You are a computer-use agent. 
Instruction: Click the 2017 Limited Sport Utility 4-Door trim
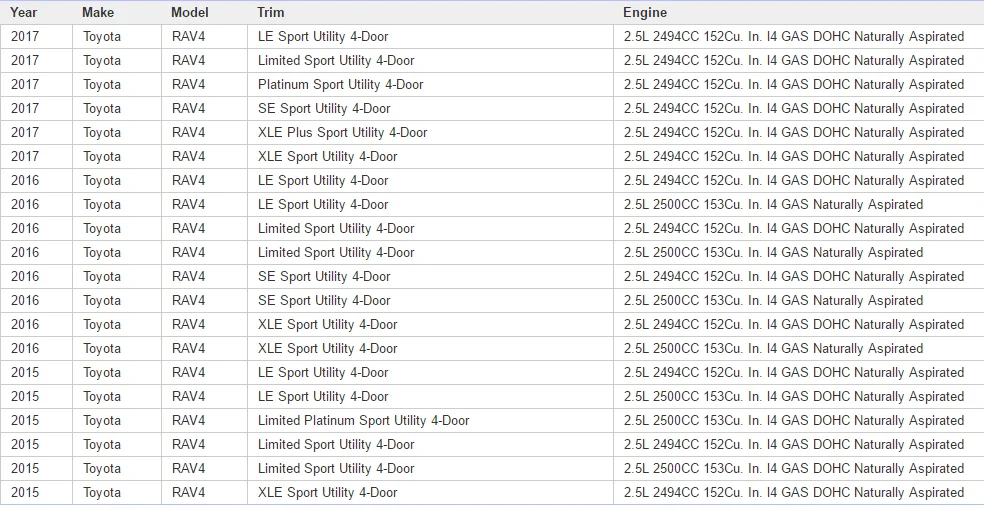[x=336, y=61]
